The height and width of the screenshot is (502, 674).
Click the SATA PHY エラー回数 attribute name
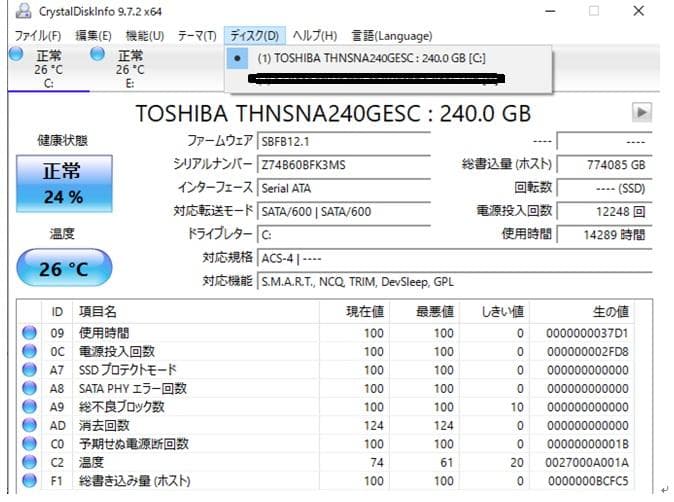pyautogui.click(x=133, y=388)
